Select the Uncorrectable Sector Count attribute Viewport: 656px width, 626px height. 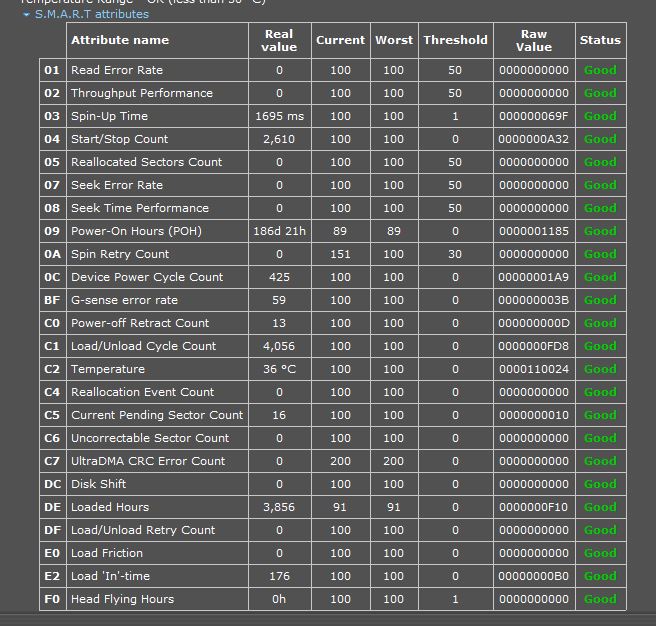[x=150, y=438]
